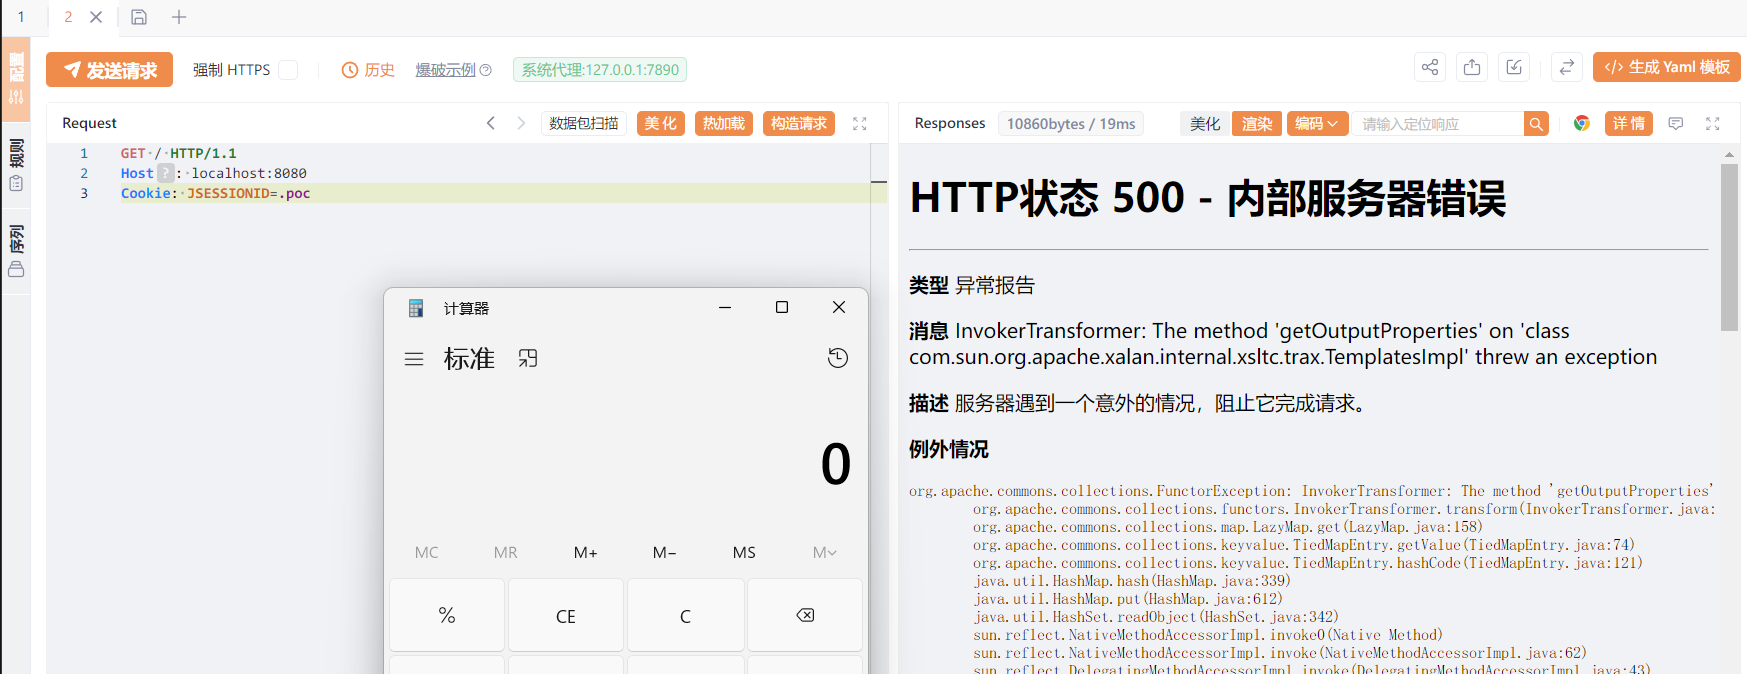Expand the calculator memory M dropdown

point(824,552)
